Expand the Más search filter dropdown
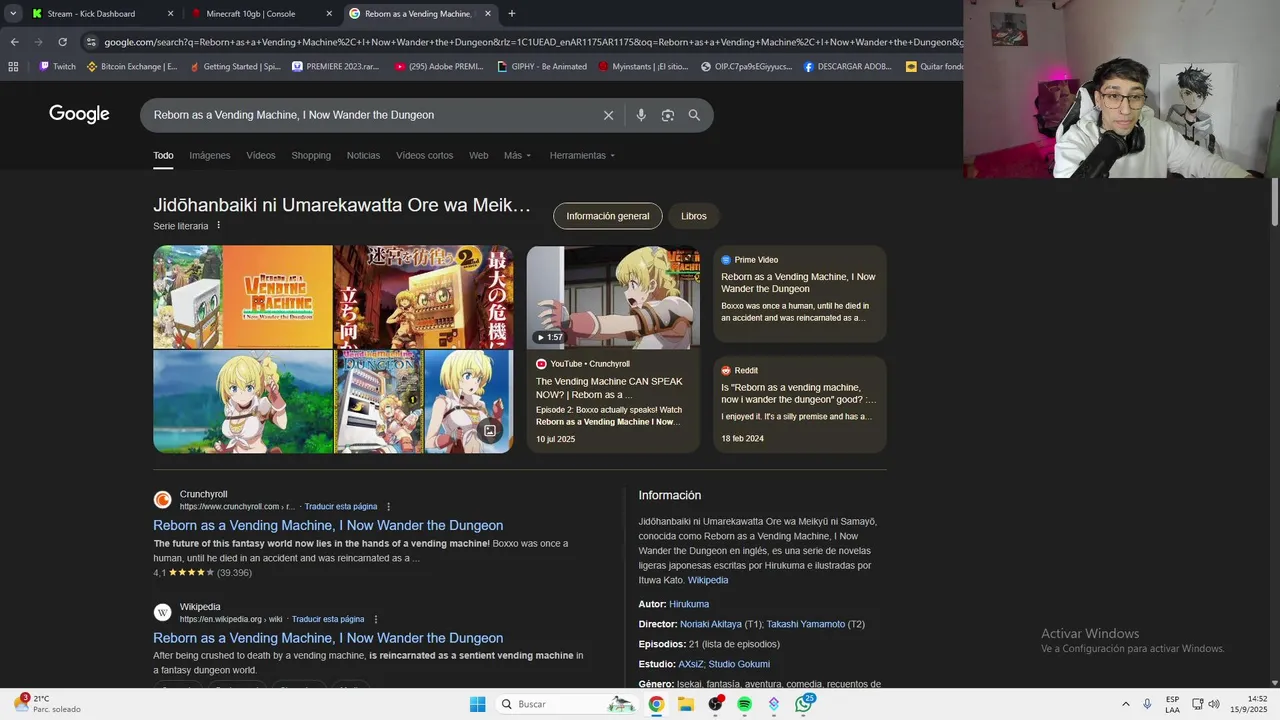 518,155
